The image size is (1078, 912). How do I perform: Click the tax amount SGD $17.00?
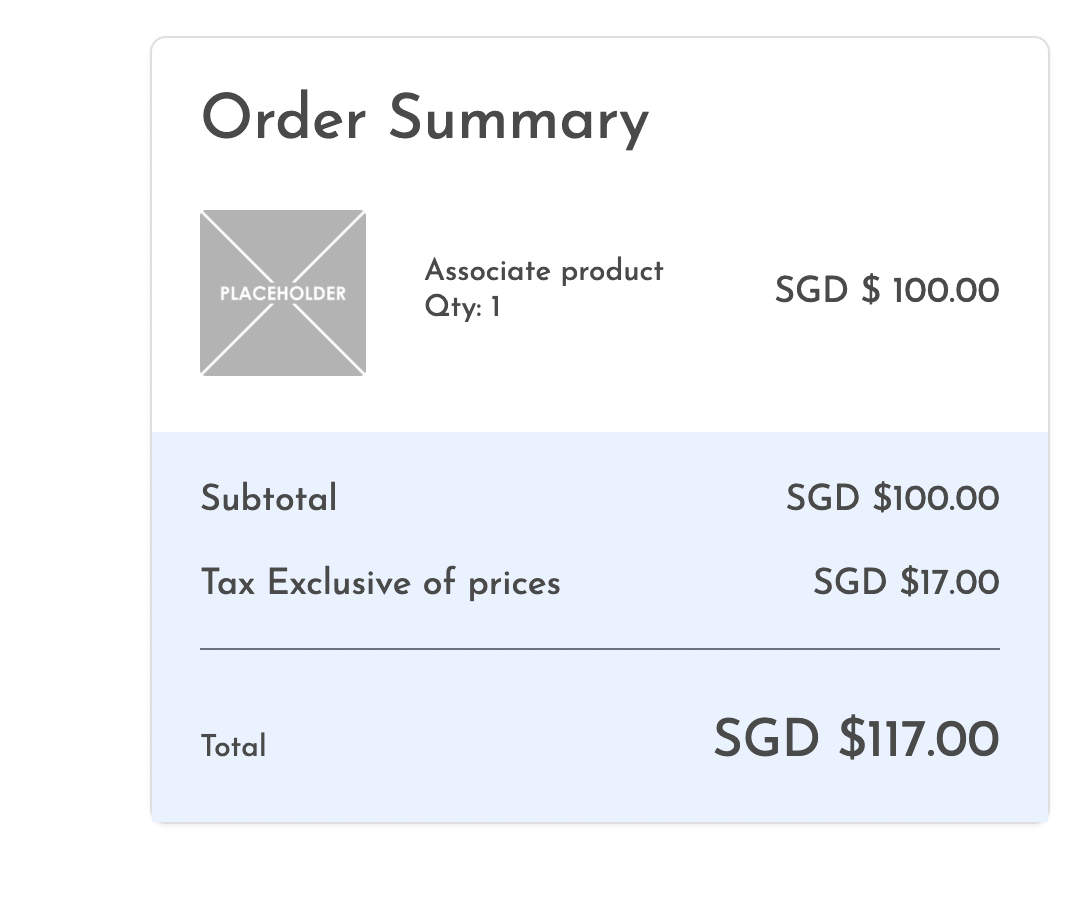tap(906, 582)
